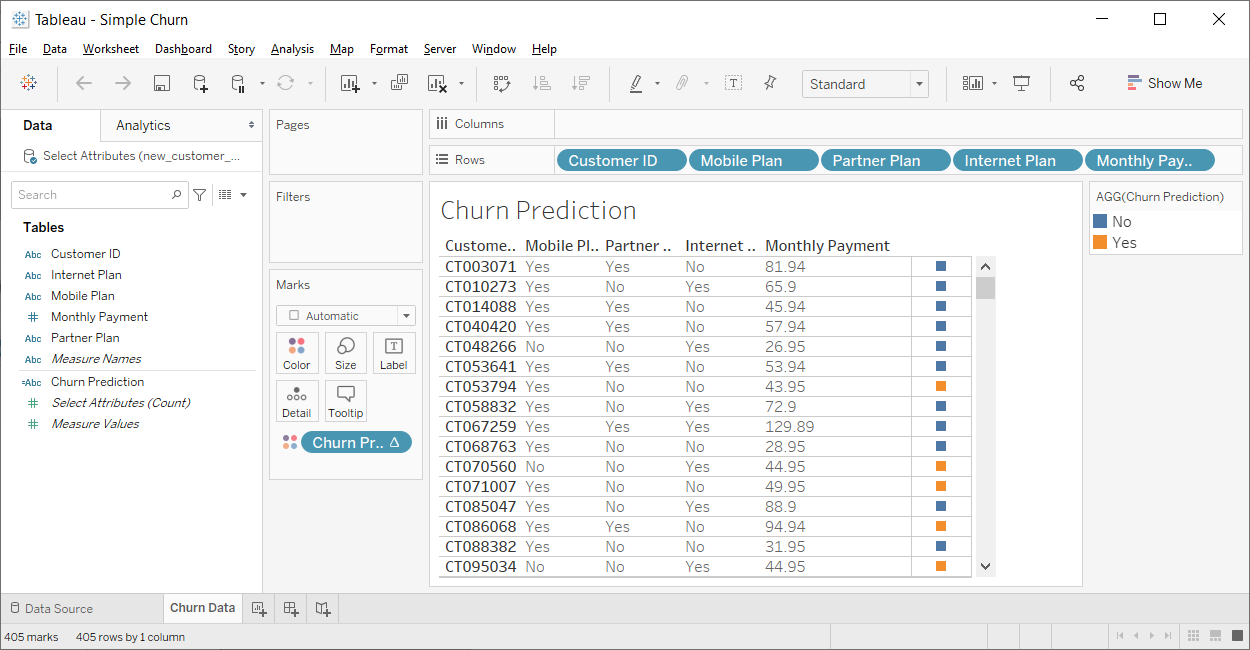Click the Save workbook icon
This screenshot has width=1250, height=650.
click(161, 84)
